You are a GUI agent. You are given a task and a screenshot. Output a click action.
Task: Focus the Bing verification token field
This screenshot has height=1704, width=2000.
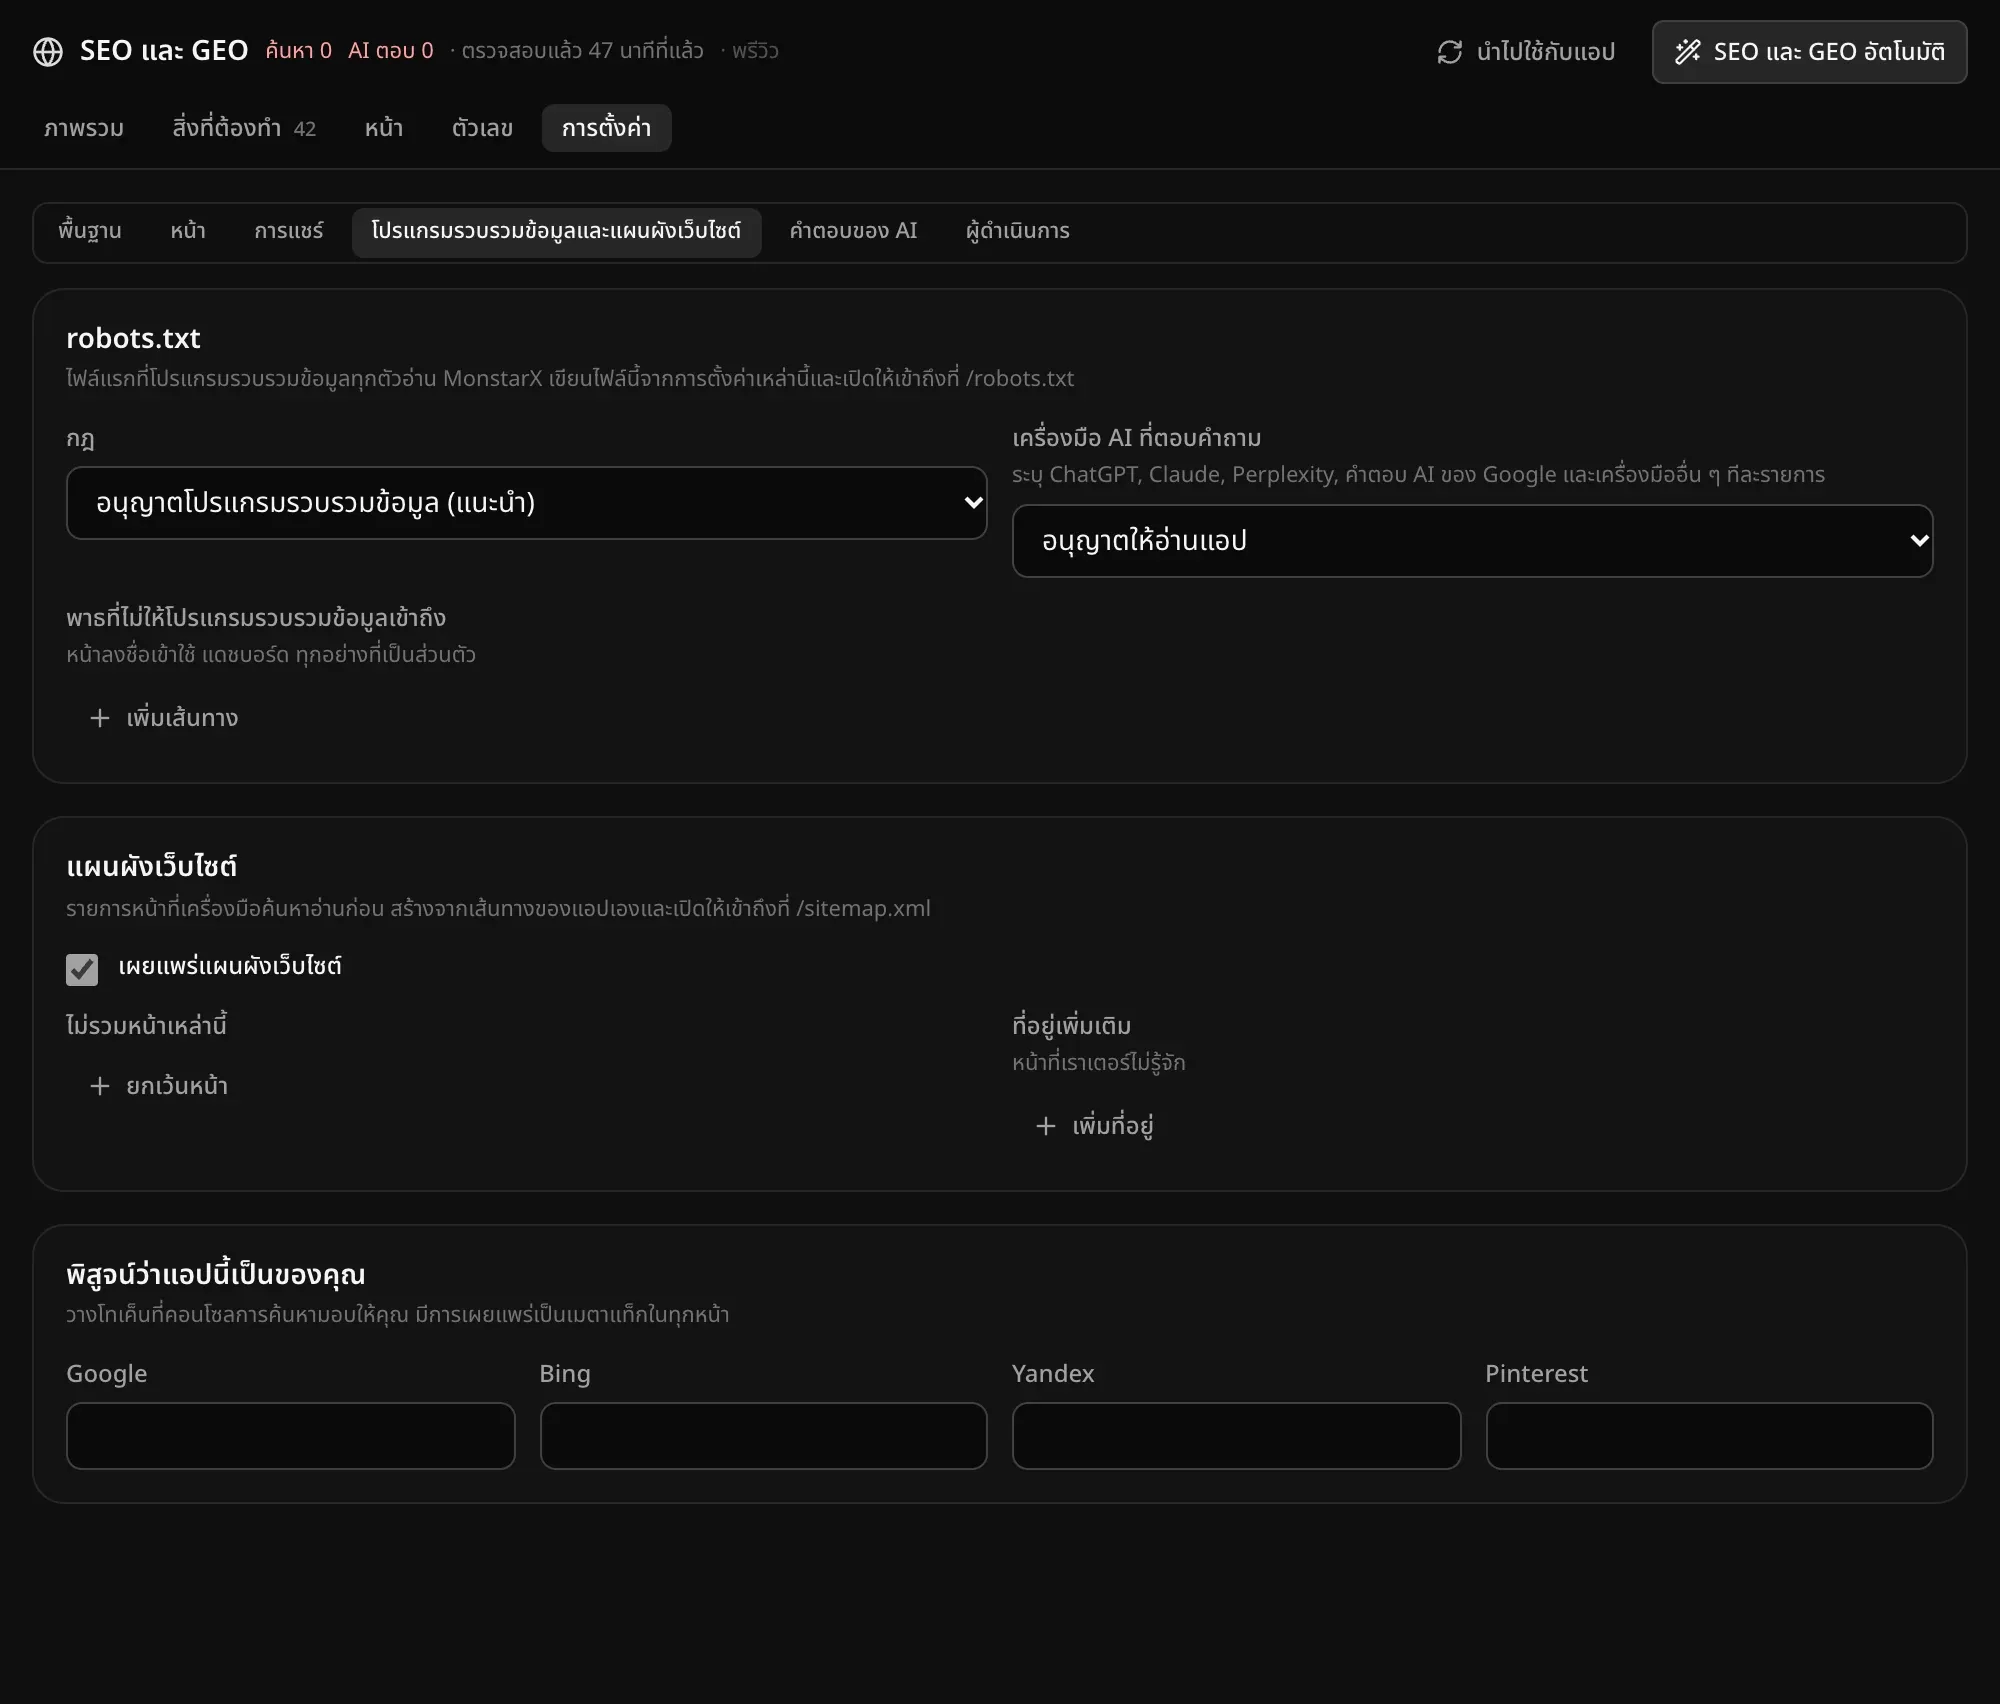(x=764, y=1436)
